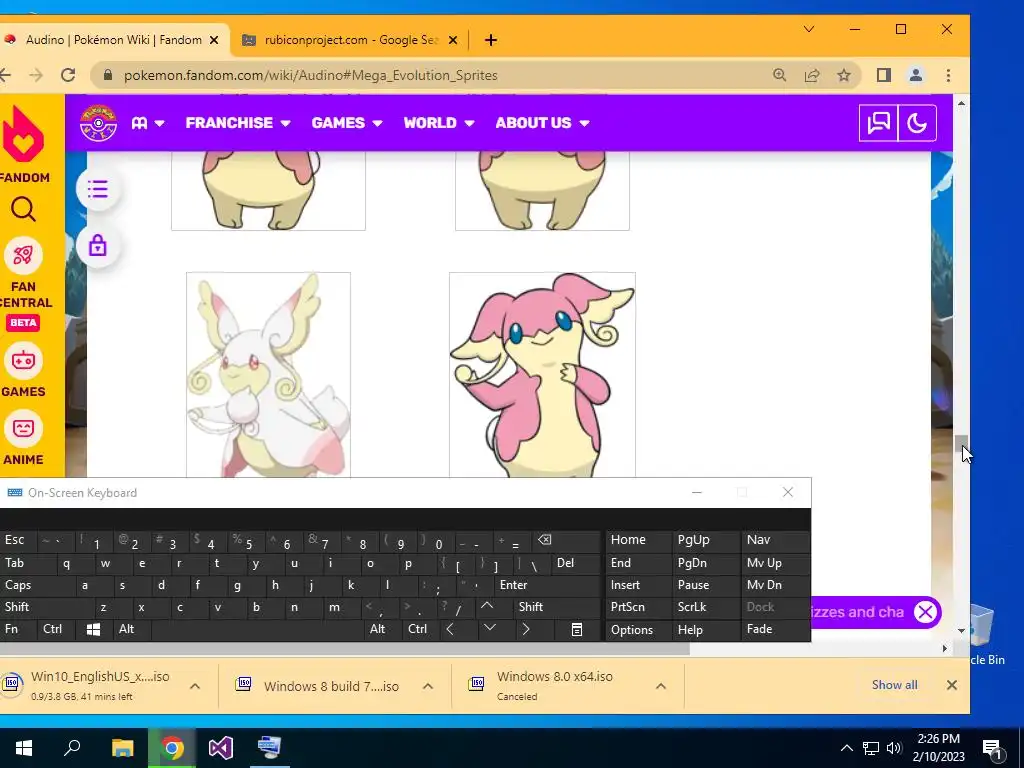
Task: Open Visual Studio from taskbar
Action: coord(221,748)
